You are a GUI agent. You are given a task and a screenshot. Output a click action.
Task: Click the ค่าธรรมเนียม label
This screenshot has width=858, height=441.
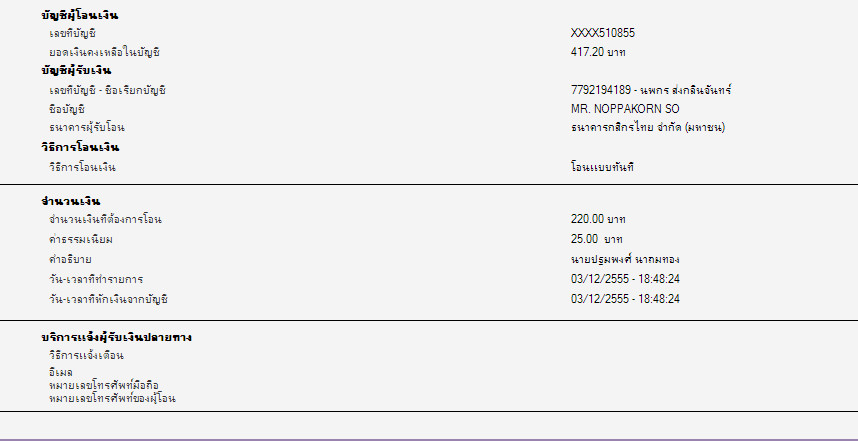pos(80,239)
